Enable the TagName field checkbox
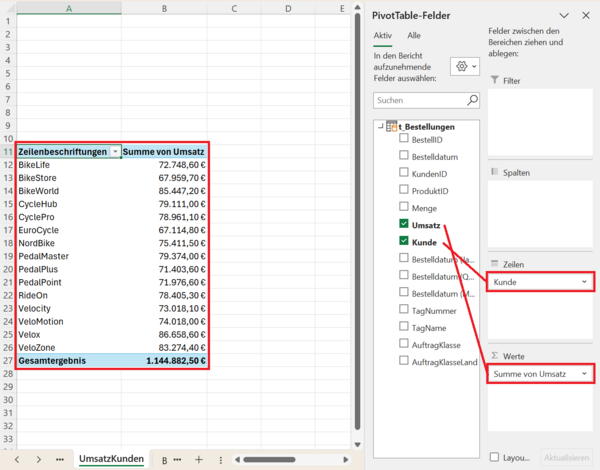 pos(403,327)
